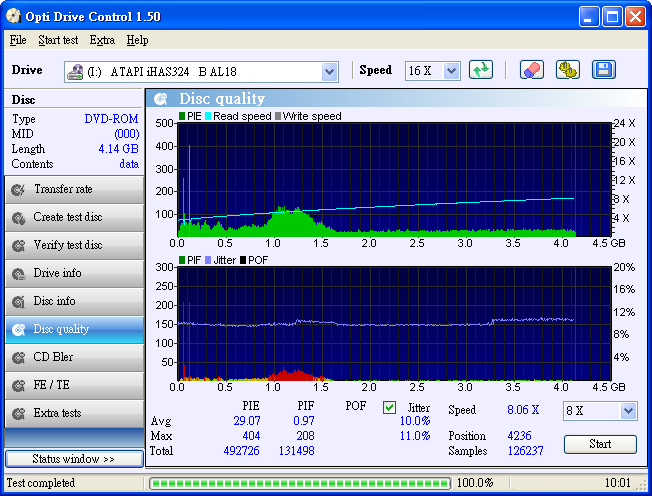Toggle the Jitter checkbox
Viewport: 652px width, 496px height.
390,408
